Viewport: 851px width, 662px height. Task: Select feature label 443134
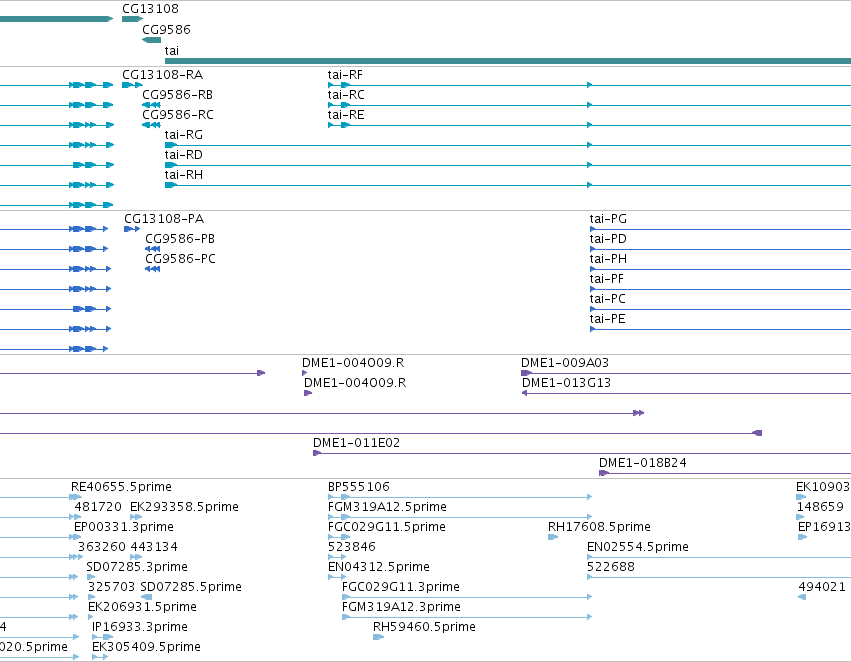click(154, 548)
